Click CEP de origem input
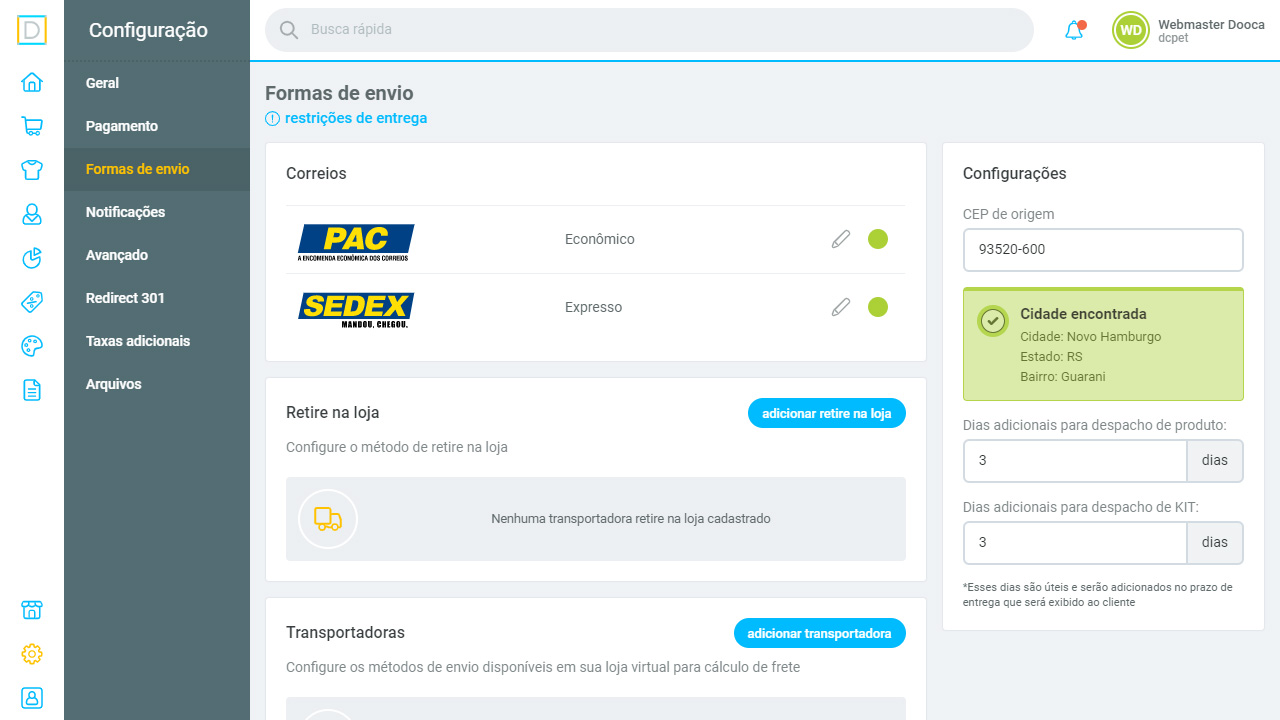 coord(1103,250)
